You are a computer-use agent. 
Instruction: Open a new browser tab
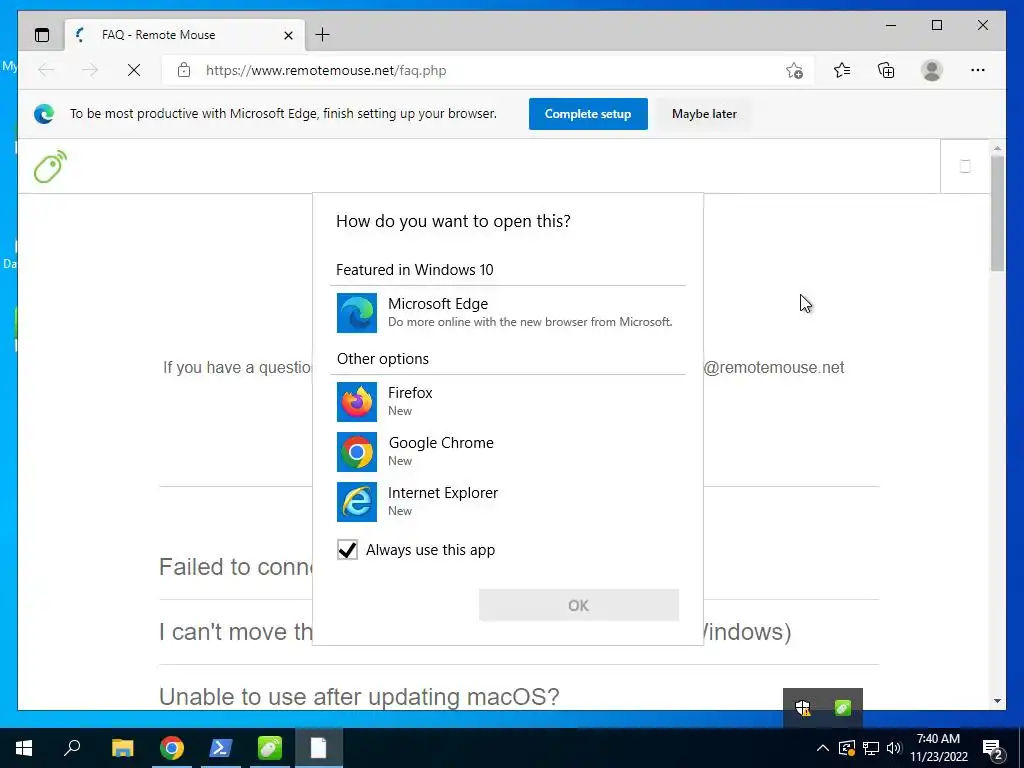click(x=323, y=35)
